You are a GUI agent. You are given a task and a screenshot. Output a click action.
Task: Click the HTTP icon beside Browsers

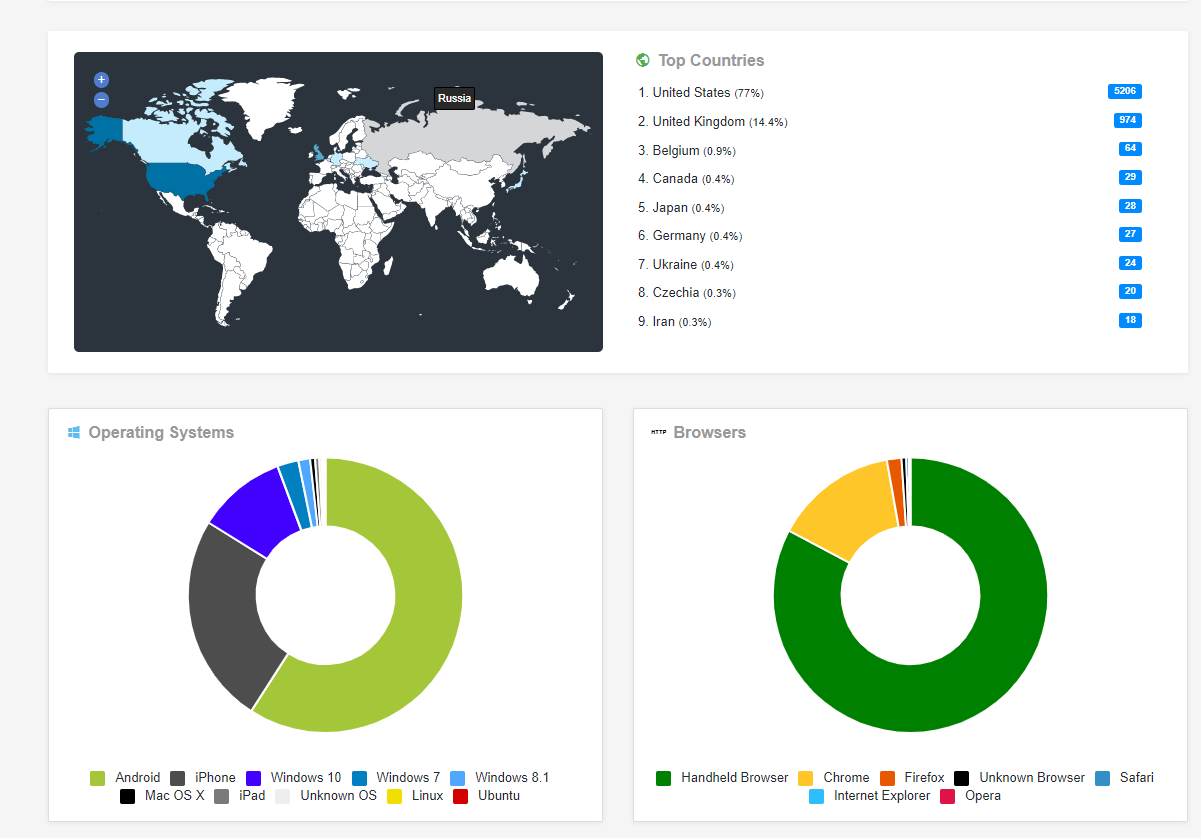[658, 433]
